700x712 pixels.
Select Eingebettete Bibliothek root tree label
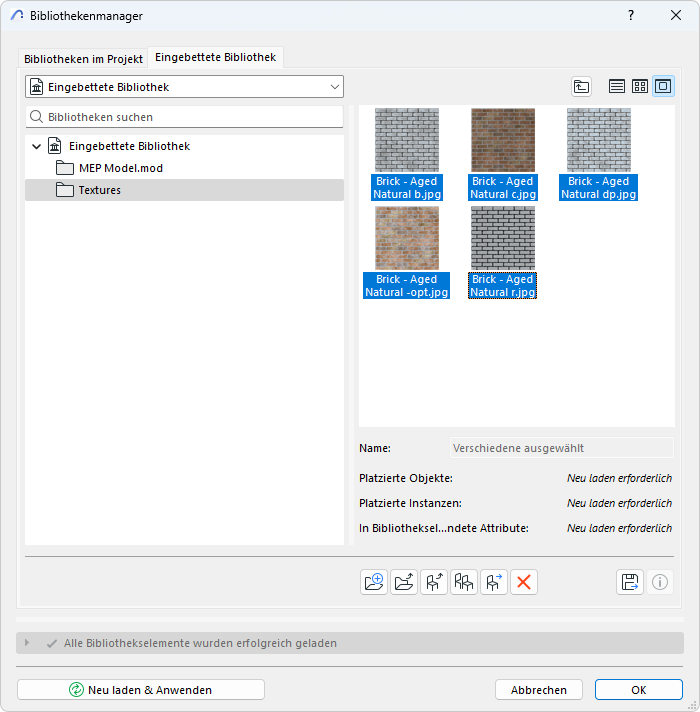click(129, 146)
